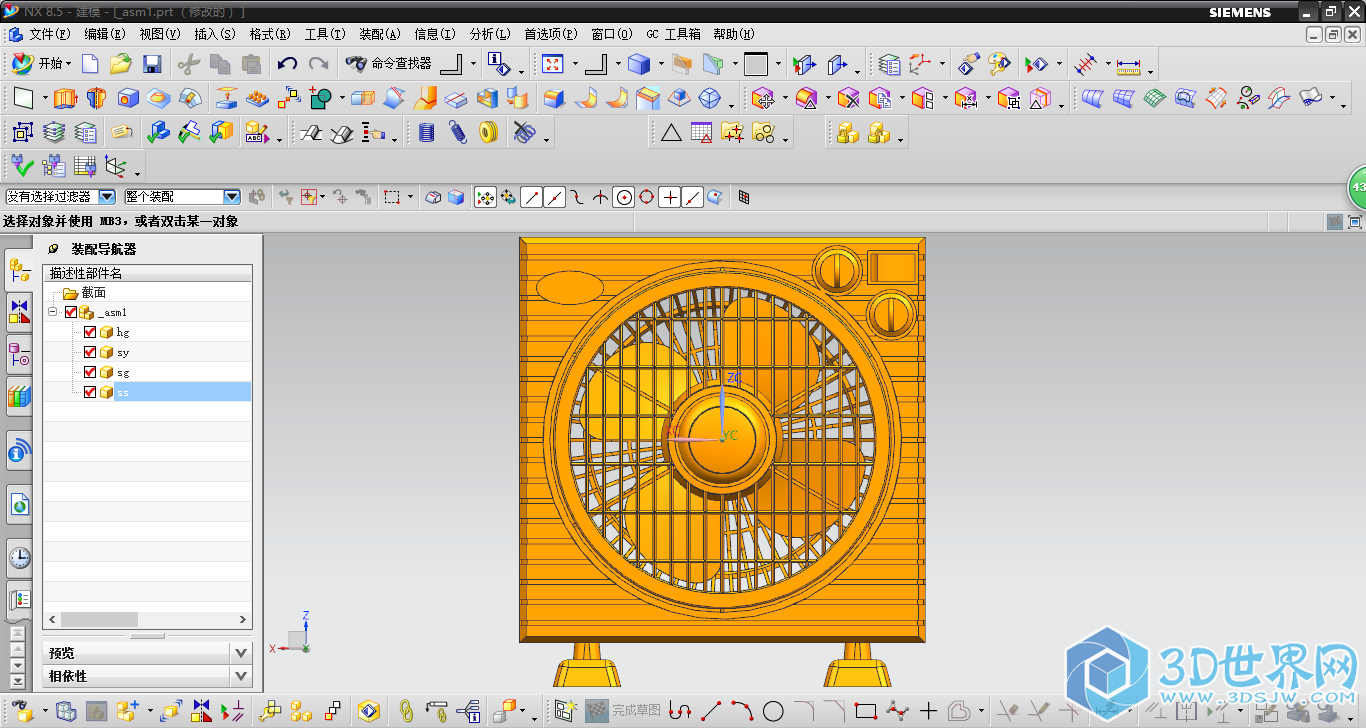1366x728 pixels.
Task: Open the 文件 File menu
Action: click(x=49, y=34)
